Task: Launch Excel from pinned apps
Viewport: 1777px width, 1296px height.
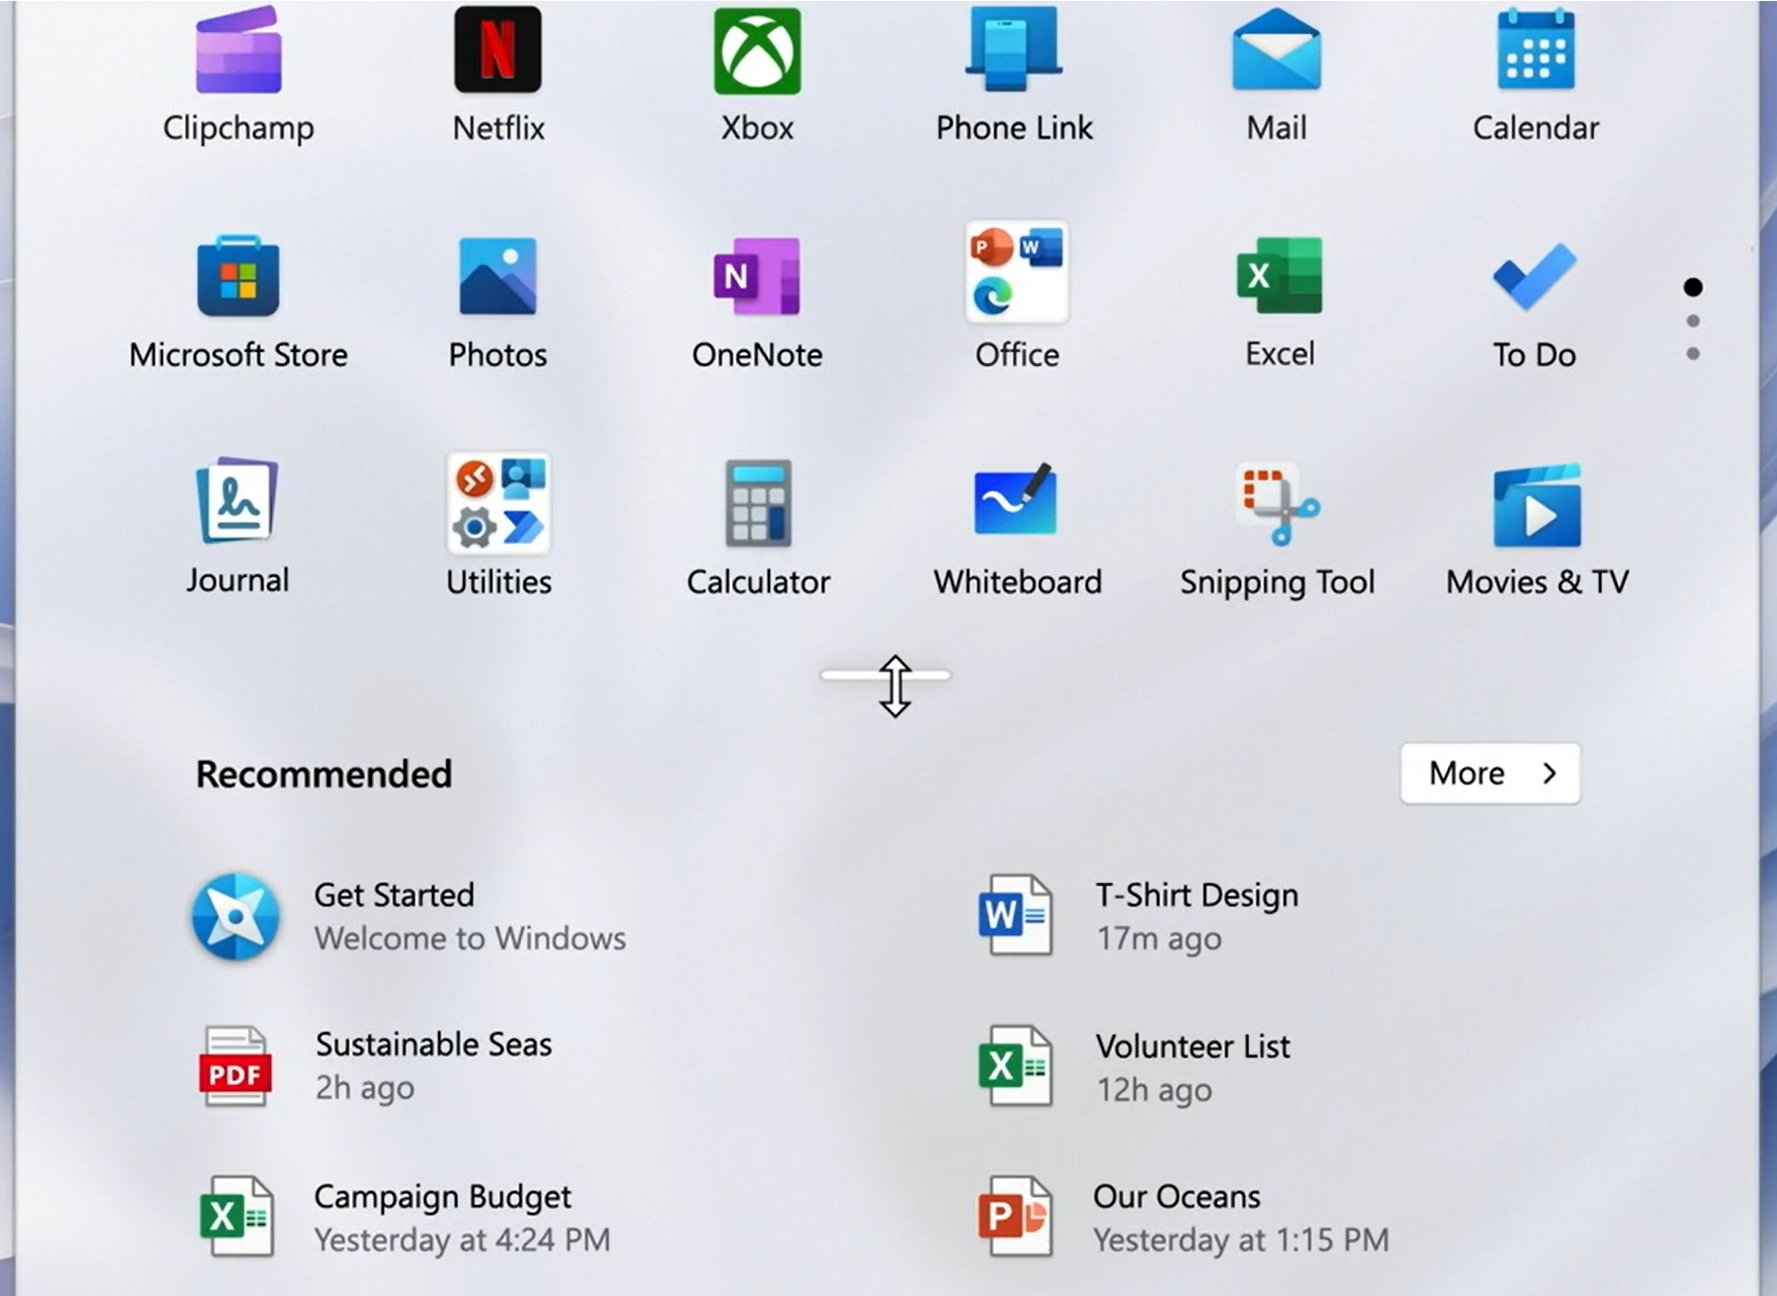Action: click(1279, 303)
